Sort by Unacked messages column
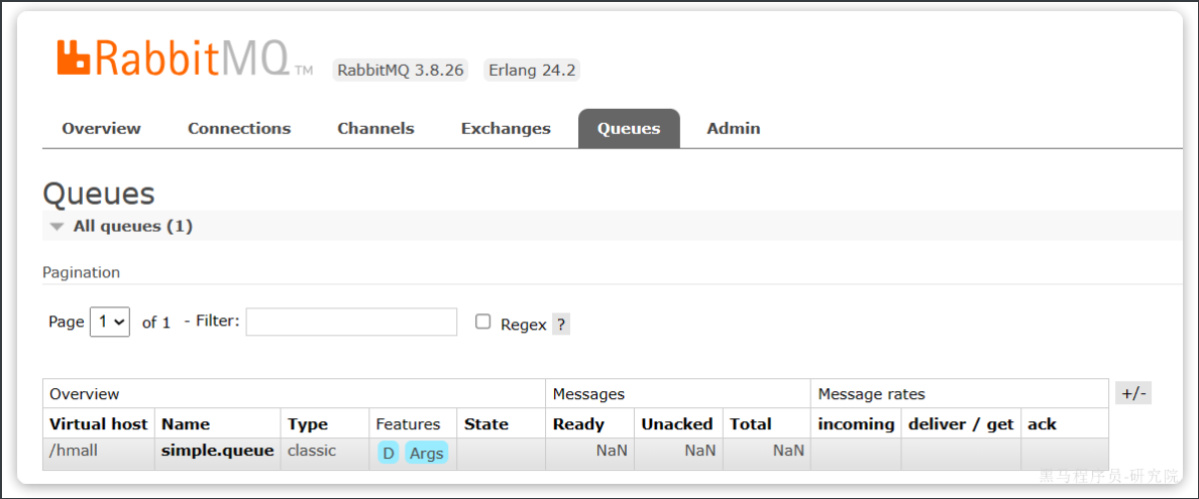This screenshot has height=499, width=1199. pyautogui.click(x=677, y=424)
